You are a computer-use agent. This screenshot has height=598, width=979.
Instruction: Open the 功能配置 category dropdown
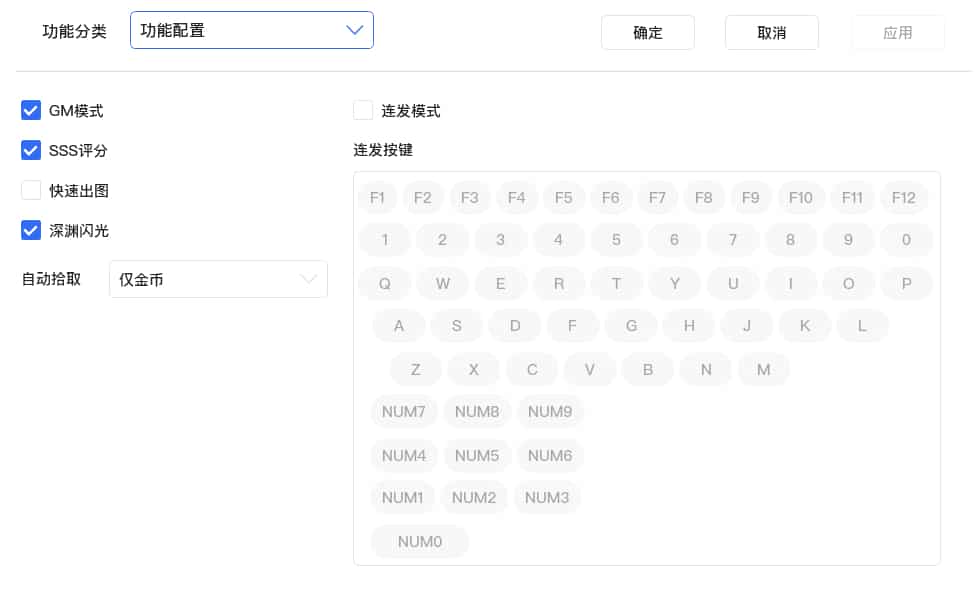tap(251, 31)
